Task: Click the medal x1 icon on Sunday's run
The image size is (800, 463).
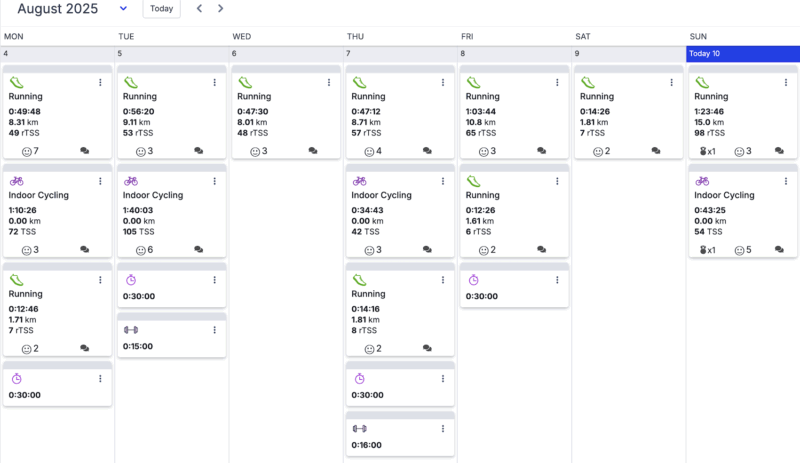Action: [x=707, y=151]
